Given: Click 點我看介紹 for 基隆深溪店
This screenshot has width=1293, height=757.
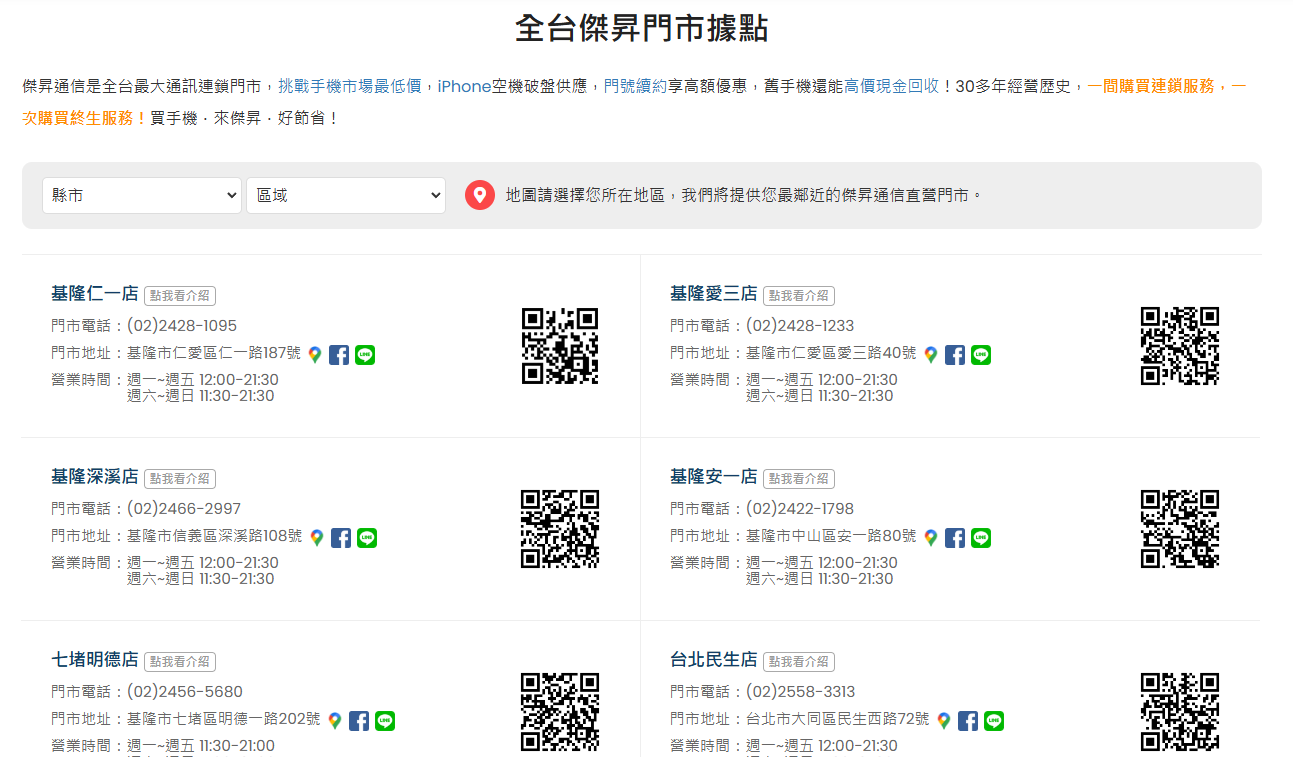Looking at the screenshot, I should point(180,479).
